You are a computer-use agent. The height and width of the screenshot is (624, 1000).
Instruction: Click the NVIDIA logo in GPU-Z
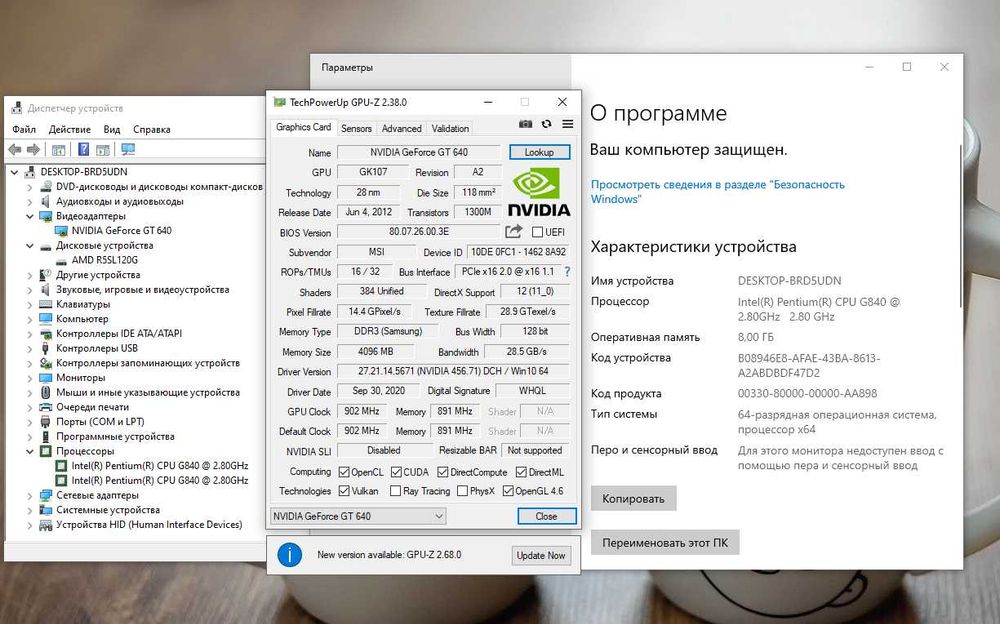(x=539, y=192)
